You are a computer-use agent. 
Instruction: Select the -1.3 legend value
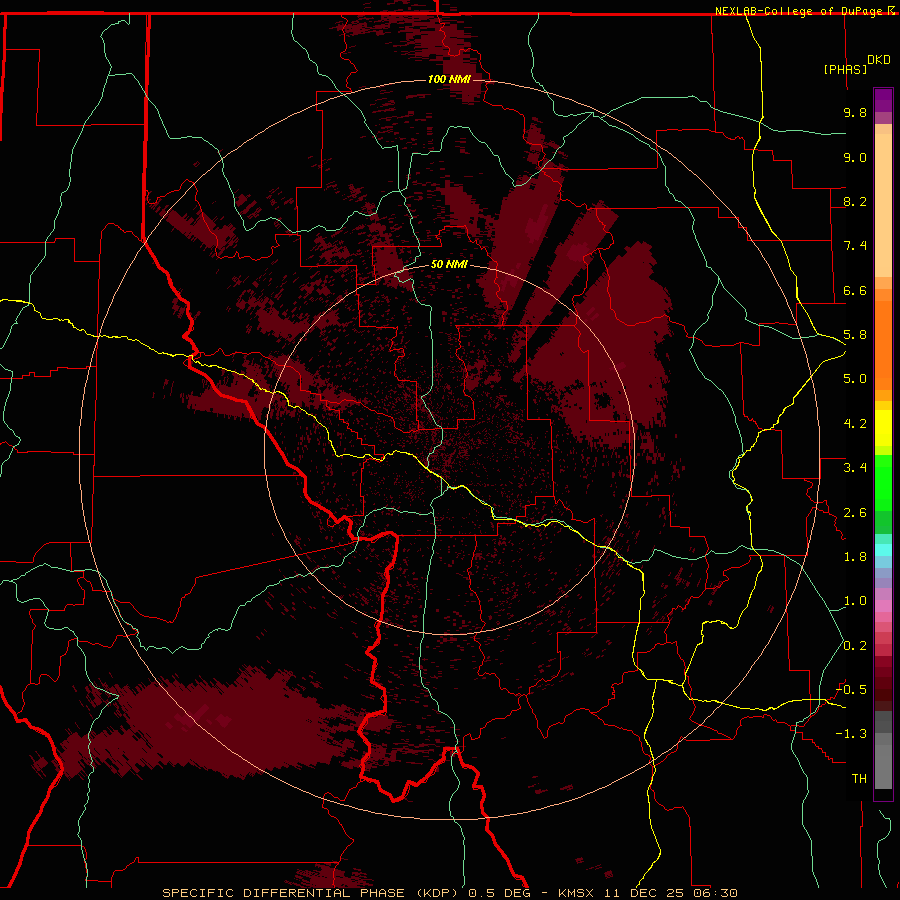point(851,734)
